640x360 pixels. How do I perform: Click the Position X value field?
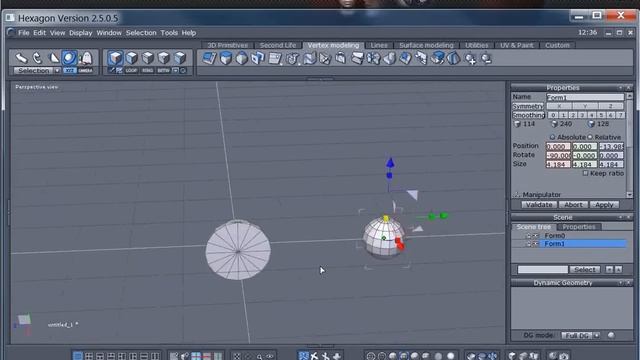click(558, 146)
